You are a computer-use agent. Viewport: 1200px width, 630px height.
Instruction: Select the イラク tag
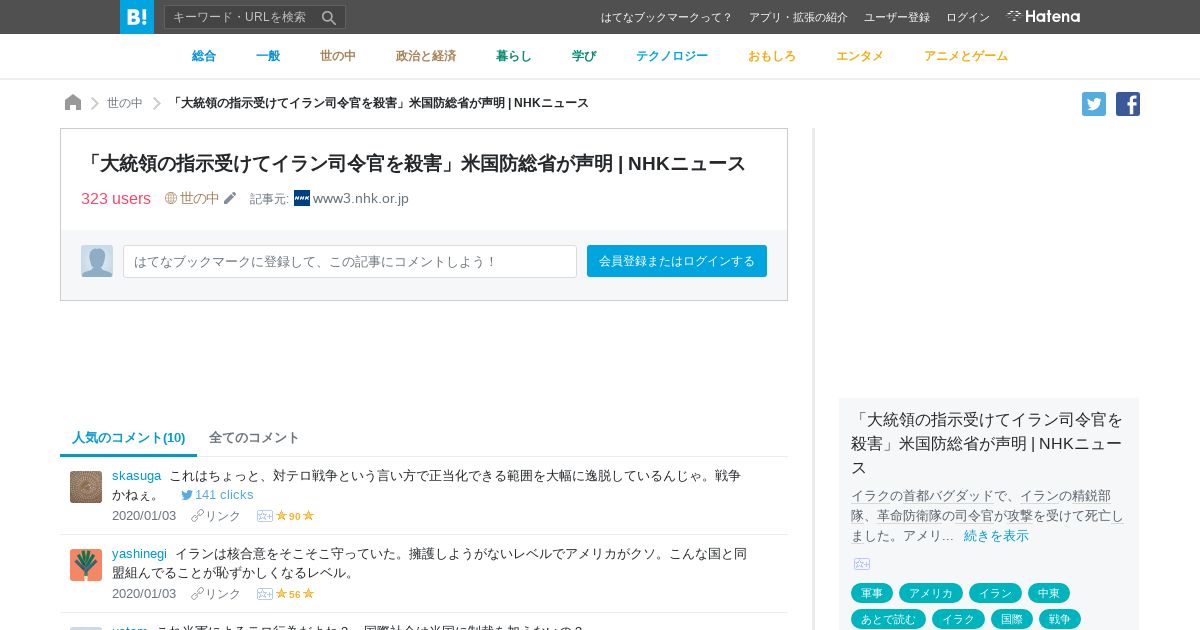(x=958, y=619)
